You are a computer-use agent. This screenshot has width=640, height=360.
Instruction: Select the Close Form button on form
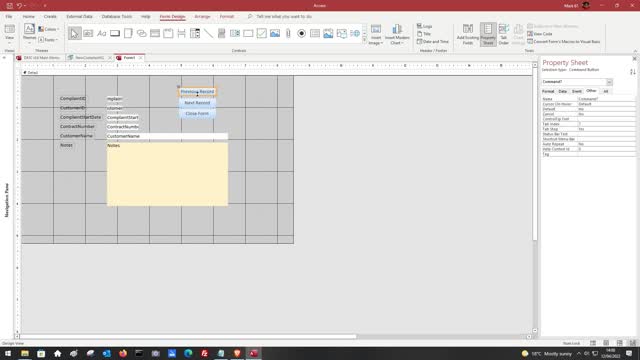pos(197,113)
